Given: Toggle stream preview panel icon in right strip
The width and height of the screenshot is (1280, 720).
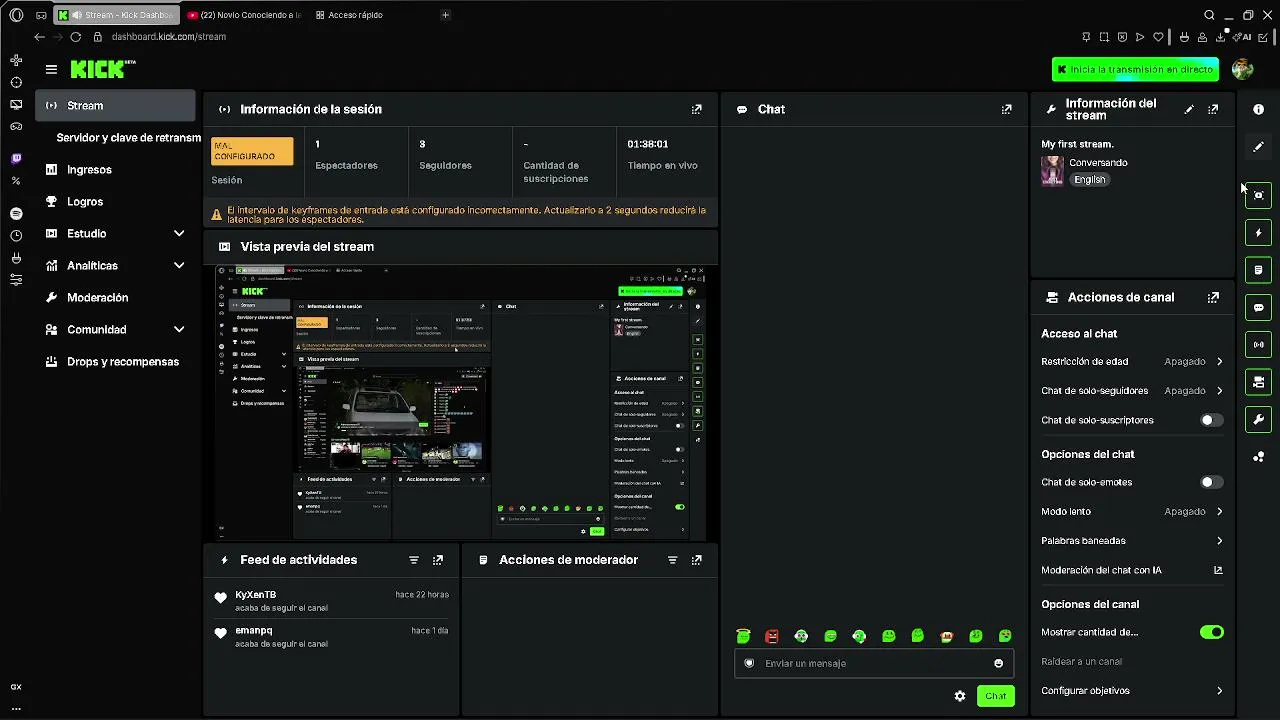Looking at the screenshot, I should tap(1259, 195).
